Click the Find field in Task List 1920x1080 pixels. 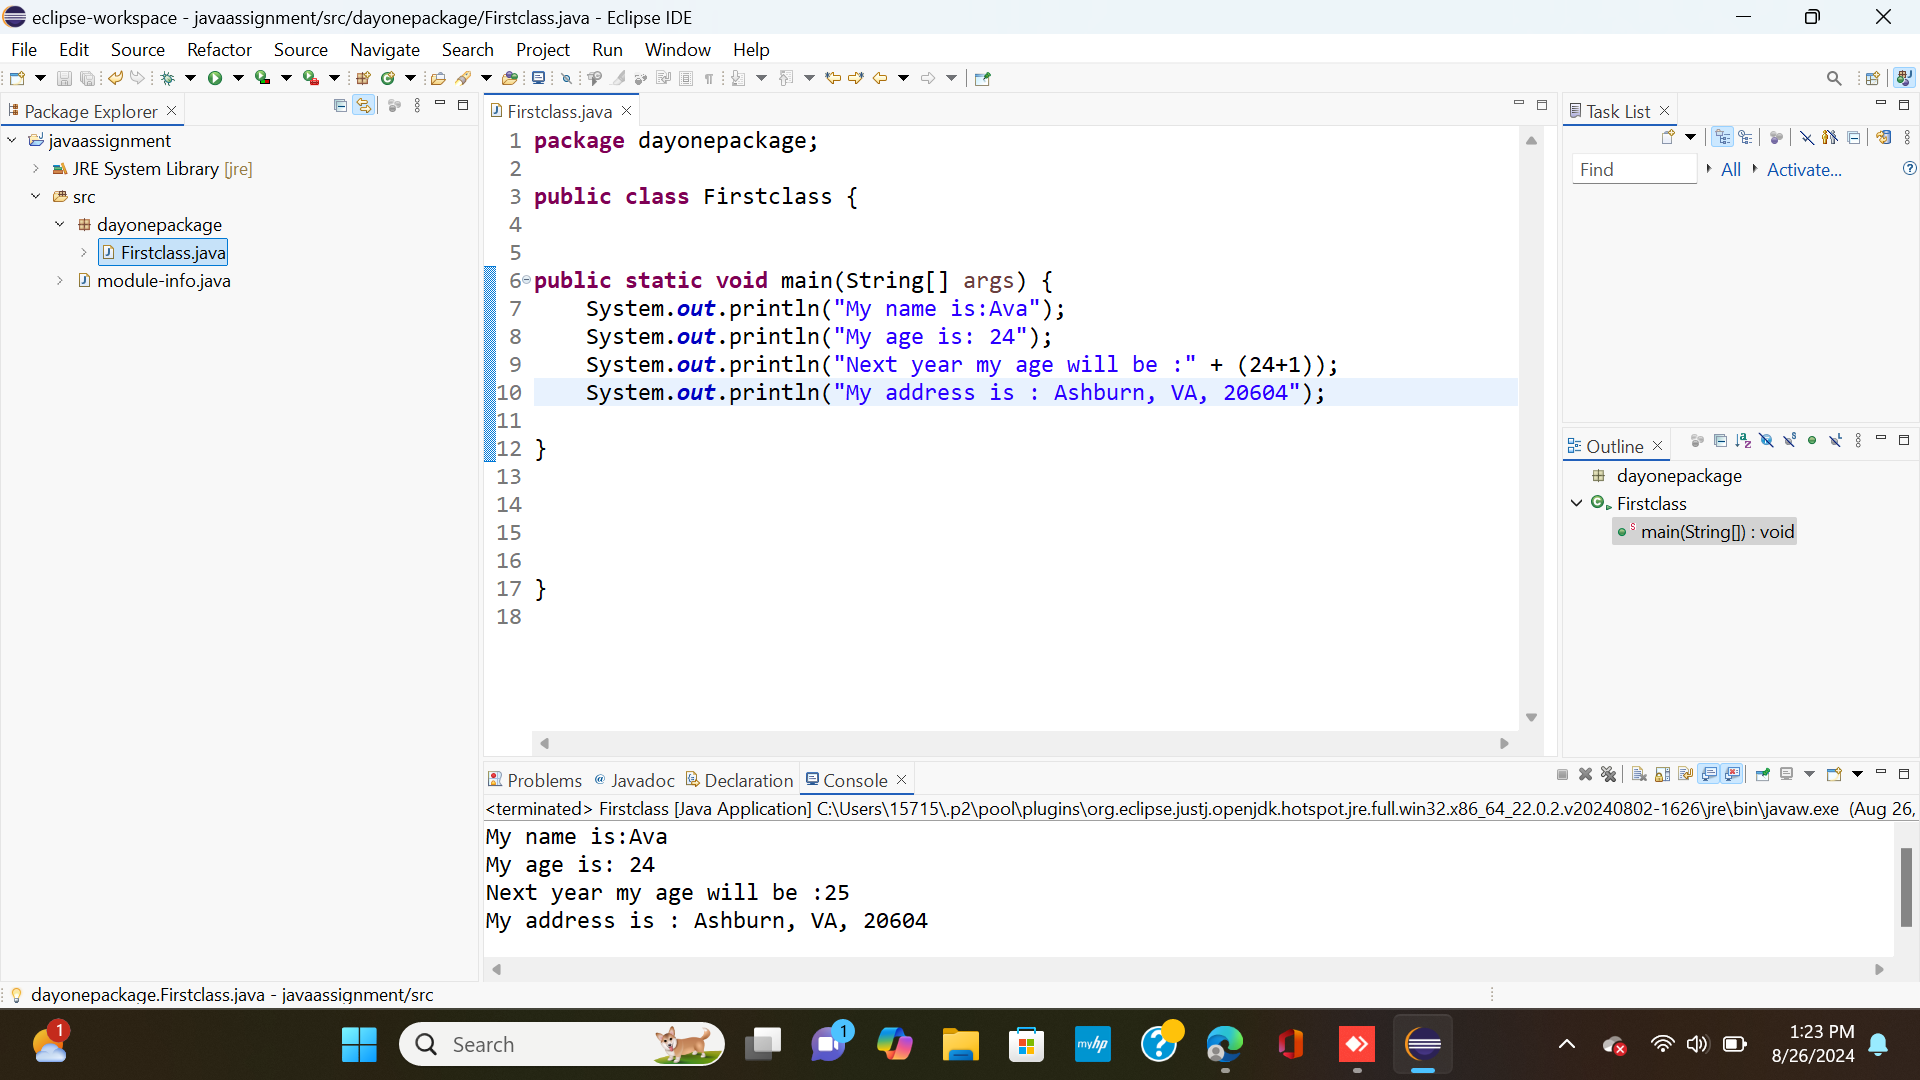pyautogui.click(x=1634, y=170)
